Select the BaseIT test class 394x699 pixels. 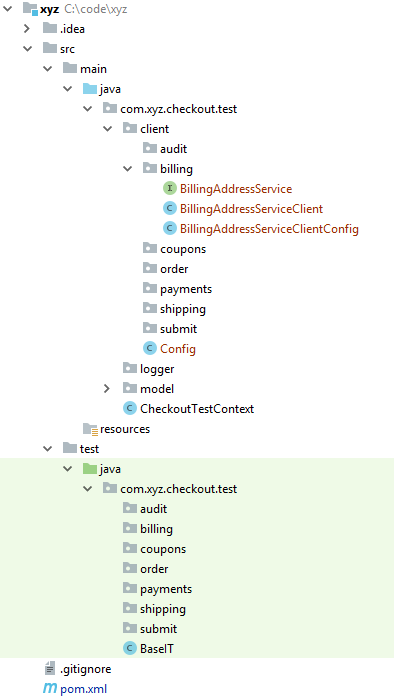tap(156, 649)
